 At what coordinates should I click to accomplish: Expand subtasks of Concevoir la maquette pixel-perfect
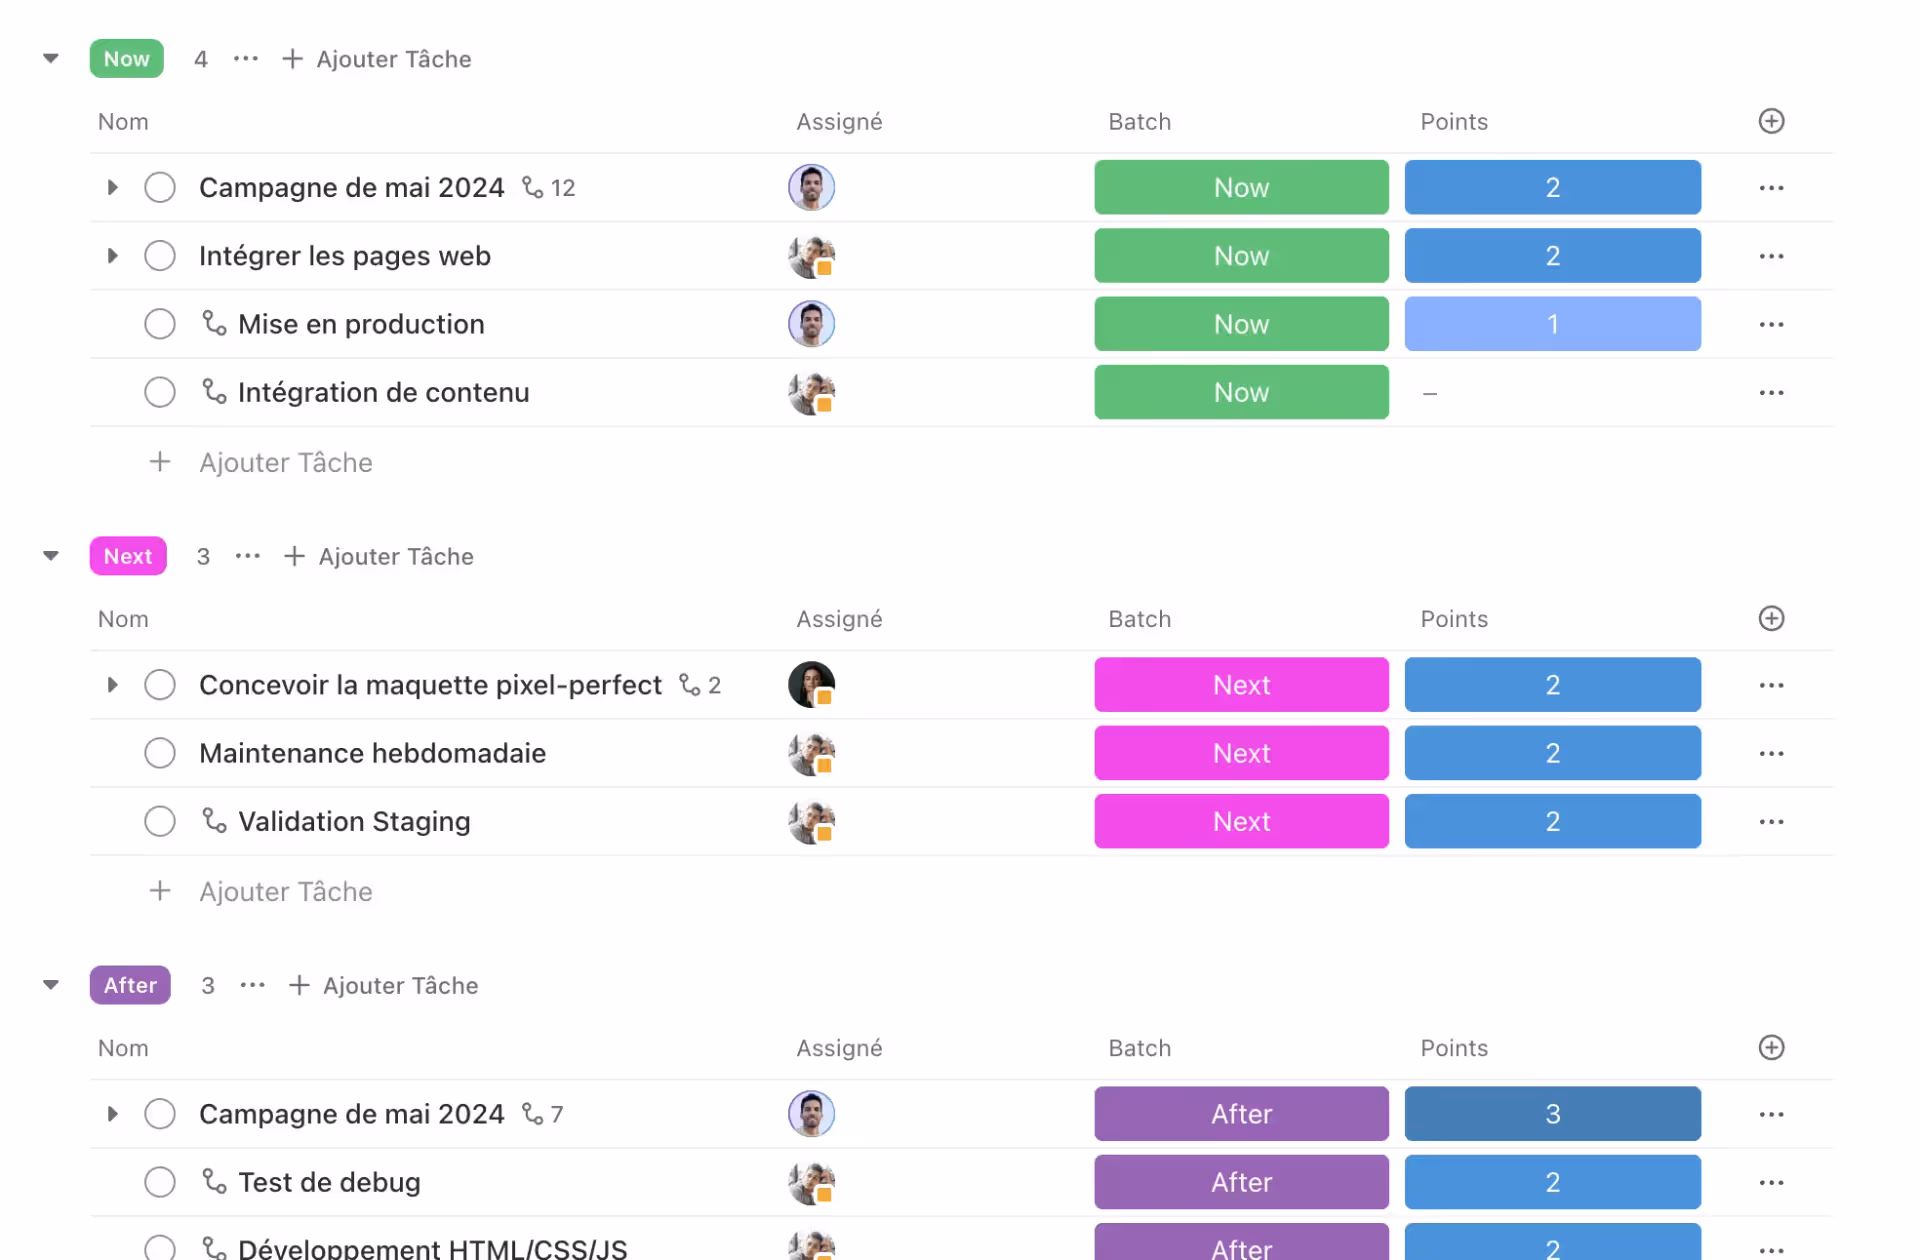[x=113, y=685]
